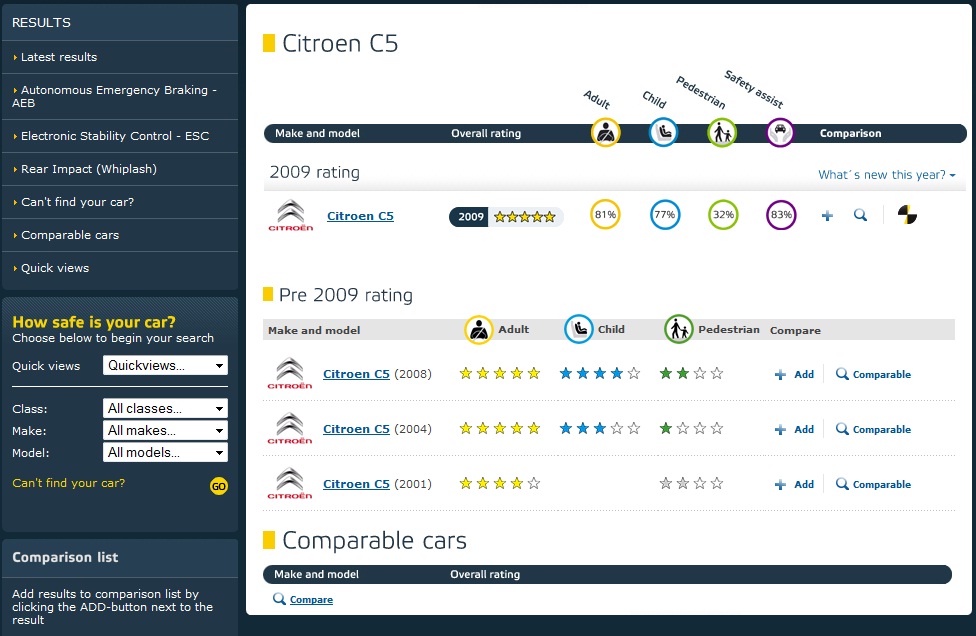Viewport: 976px width, 636px height.
Task: Click Citroen logo beside C5 (2004)
Action: [290, 428]
